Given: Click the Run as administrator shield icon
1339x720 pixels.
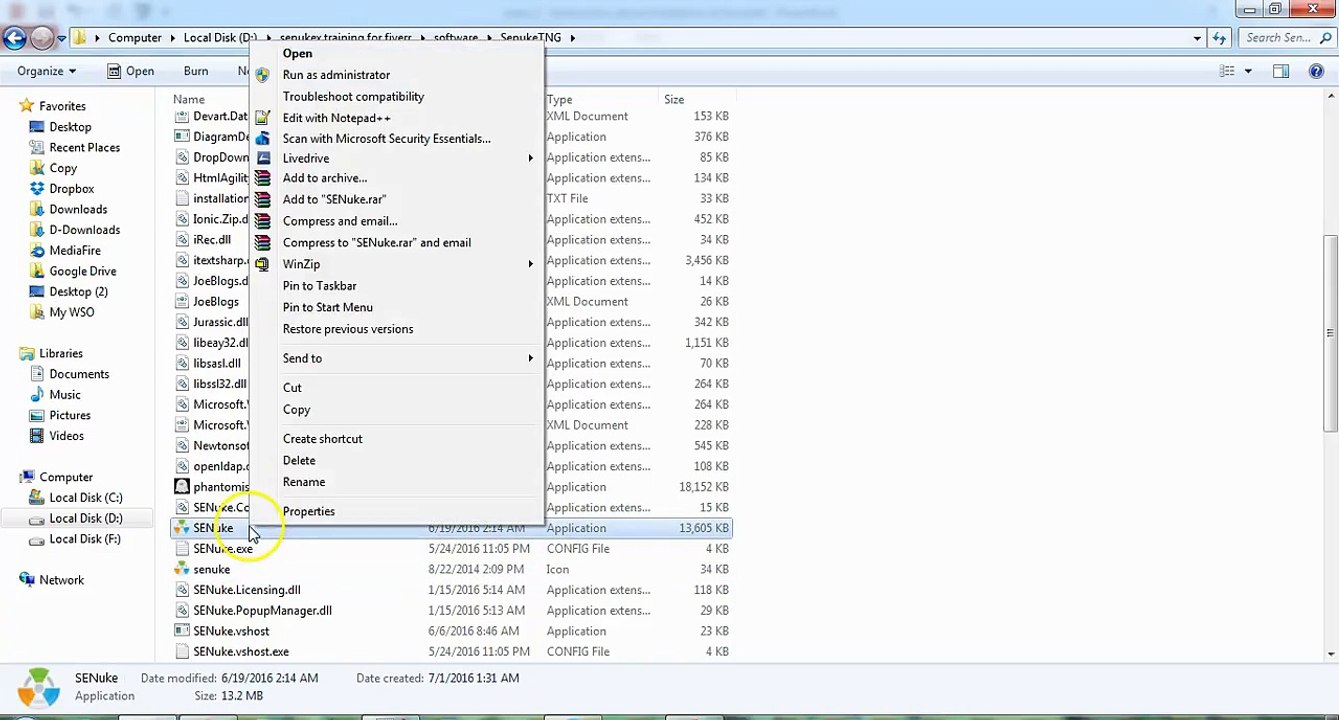Looking at the screenshot, I should [x=262, y=75].
